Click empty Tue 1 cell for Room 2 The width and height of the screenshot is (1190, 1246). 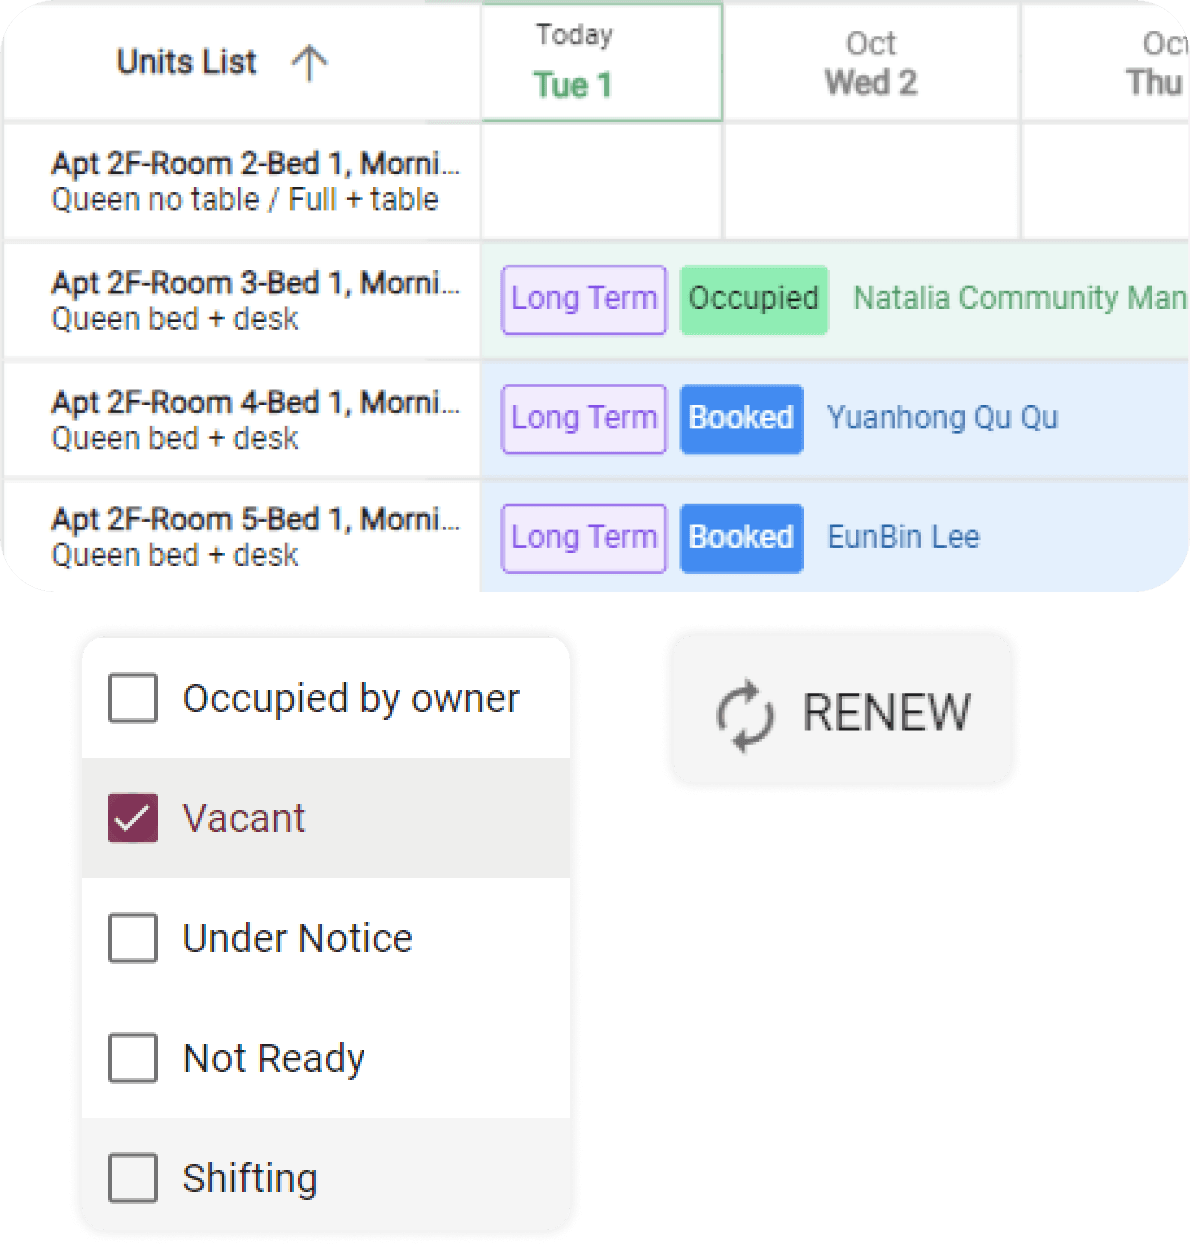click(601, 181)
